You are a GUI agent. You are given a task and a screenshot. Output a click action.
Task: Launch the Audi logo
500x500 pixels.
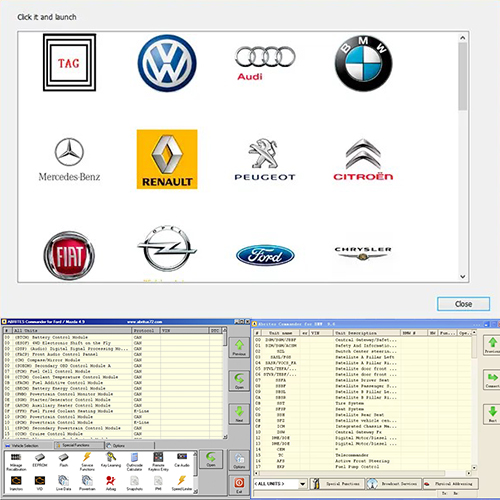click(265, 63)
